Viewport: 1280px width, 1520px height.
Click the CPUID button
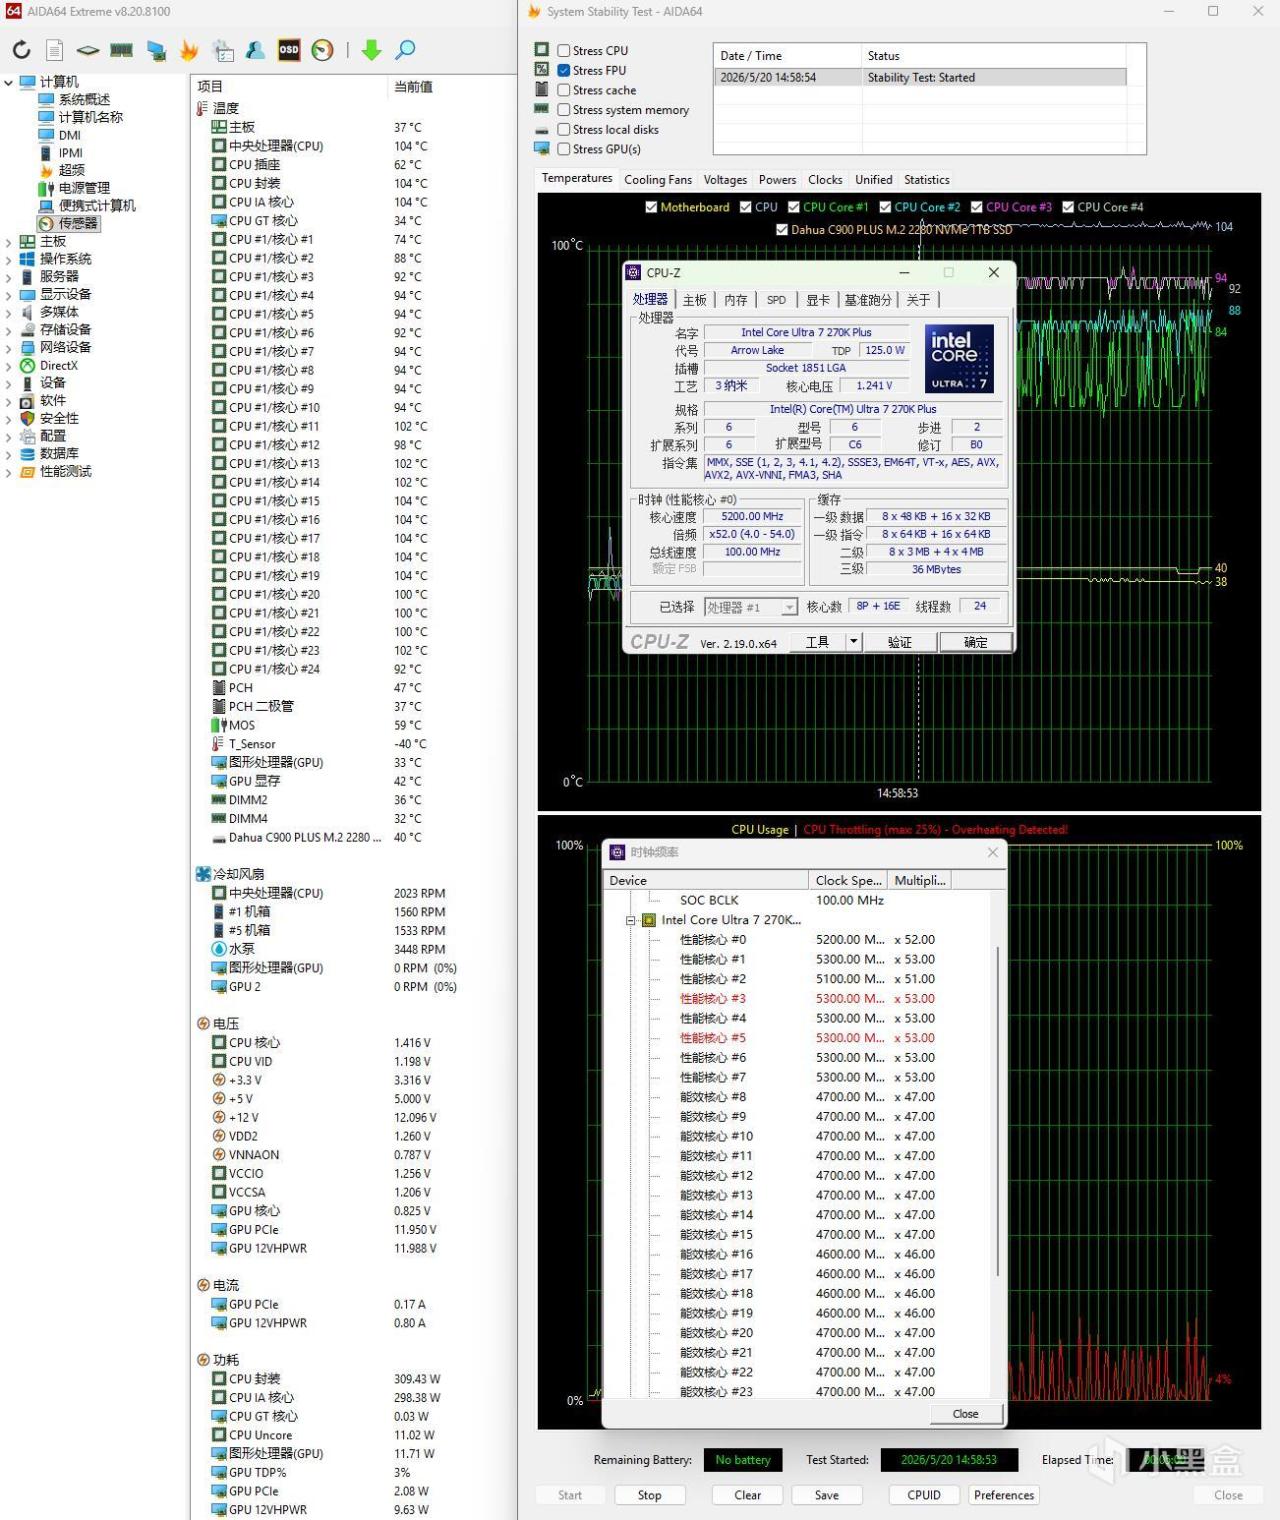point(924,1495)
